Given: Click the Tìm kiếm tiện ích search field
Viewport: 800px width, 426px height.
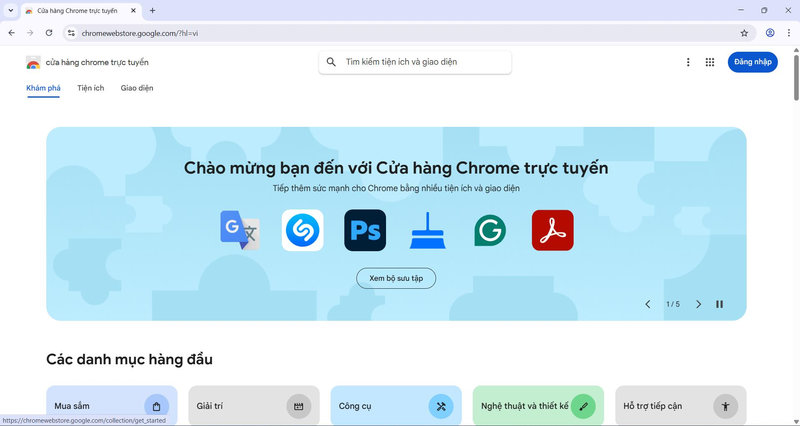Looking at the screenshot, I should point(415,62).
